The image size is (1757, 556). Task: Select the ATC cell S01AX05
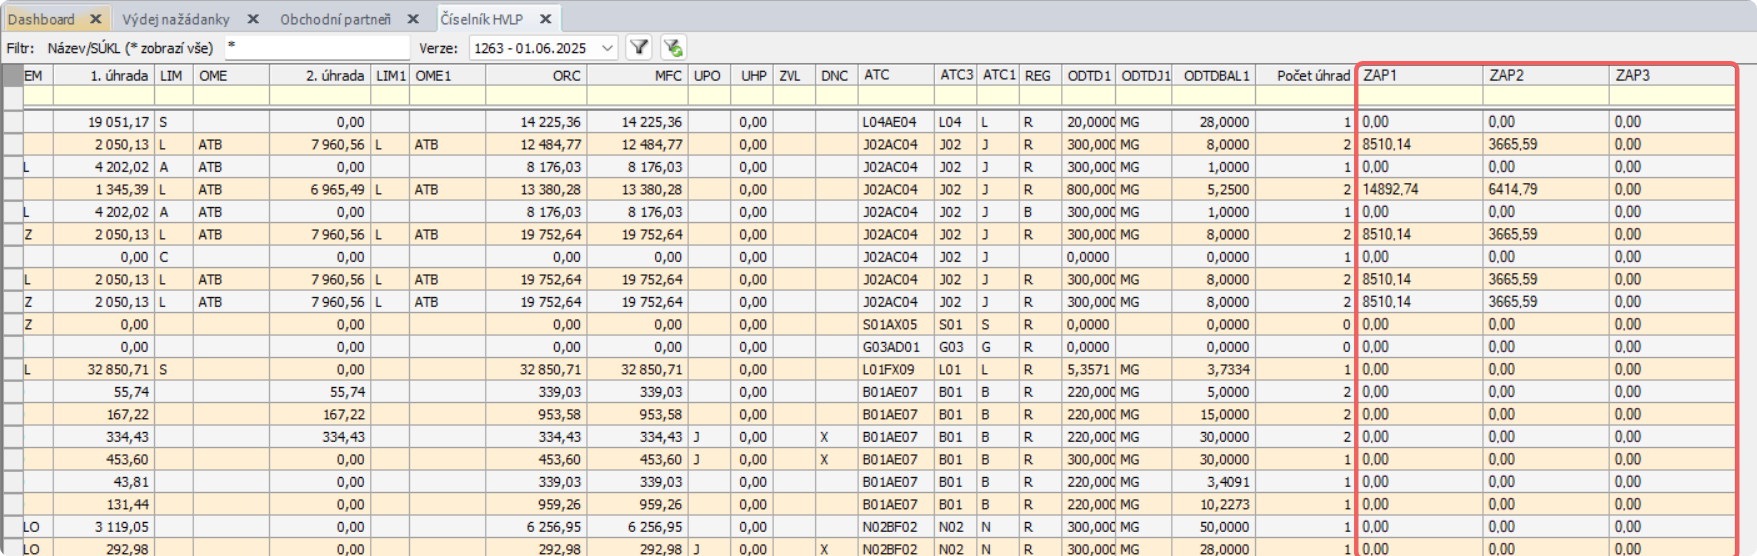click(896, 324)
